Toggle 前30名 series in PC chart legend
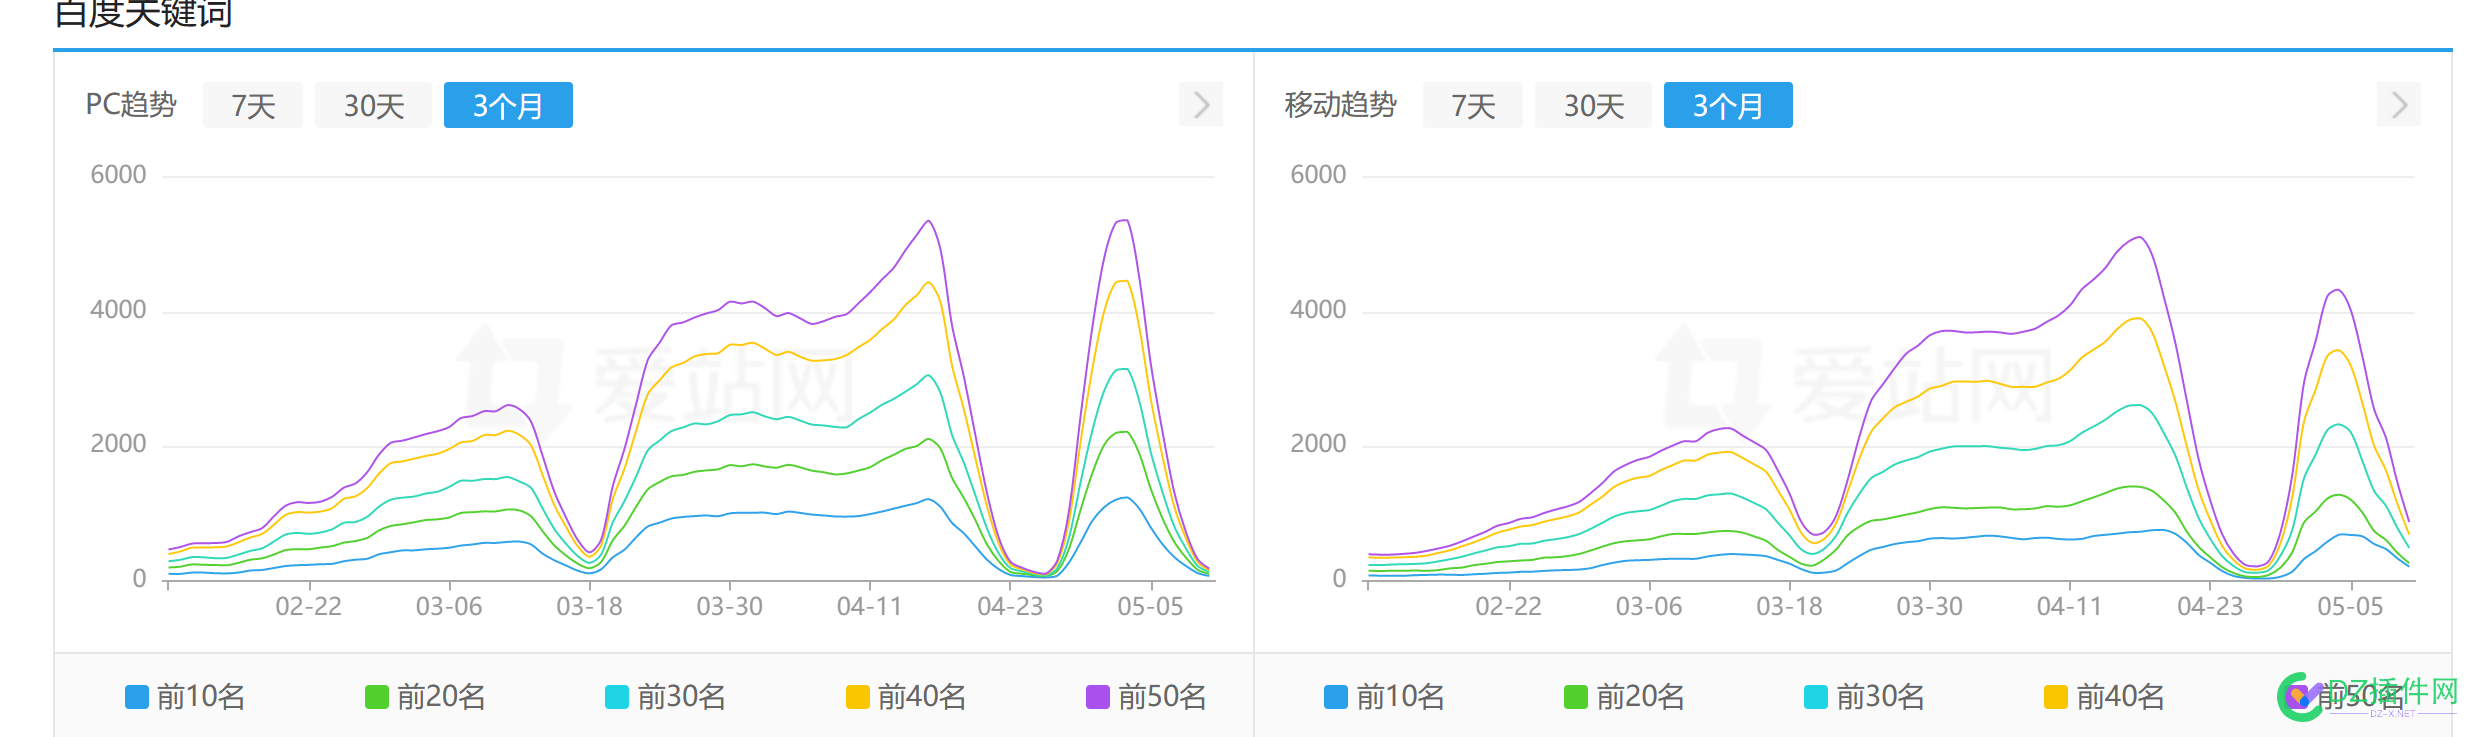Screen dimensions: 2477x737 pos(665,697)
